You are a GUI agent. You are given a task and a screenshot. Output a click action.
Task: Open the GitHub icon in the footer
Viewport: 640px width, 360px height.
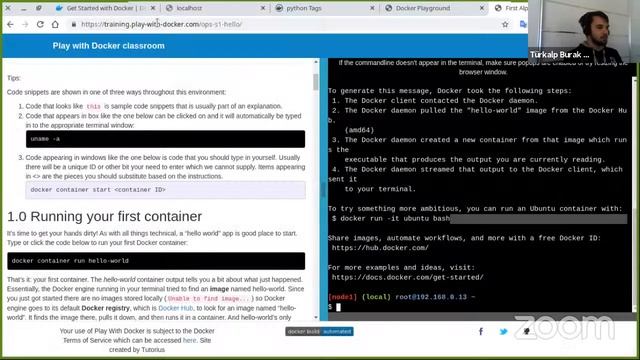tap(527, 331)
